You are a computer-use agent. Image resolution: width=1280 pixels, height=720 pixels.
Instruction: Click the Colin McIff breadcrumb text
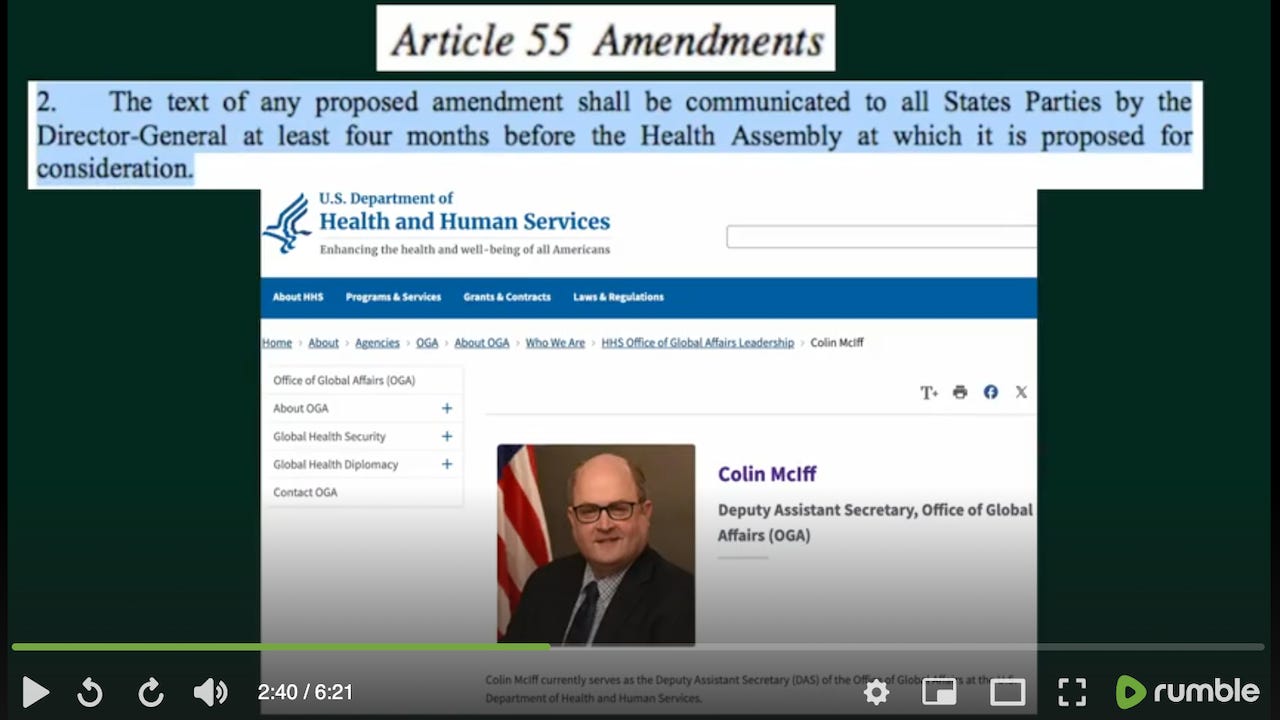click(x=837, y=343)
